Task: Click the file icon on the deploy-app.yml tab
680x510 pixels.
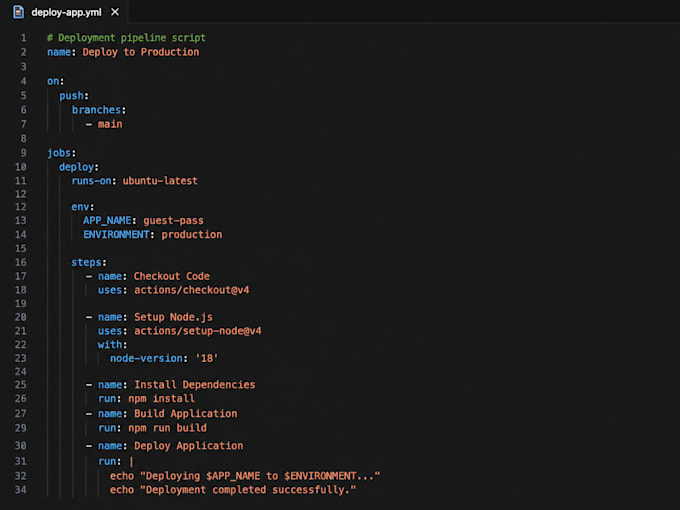Action: coord(18,12)
